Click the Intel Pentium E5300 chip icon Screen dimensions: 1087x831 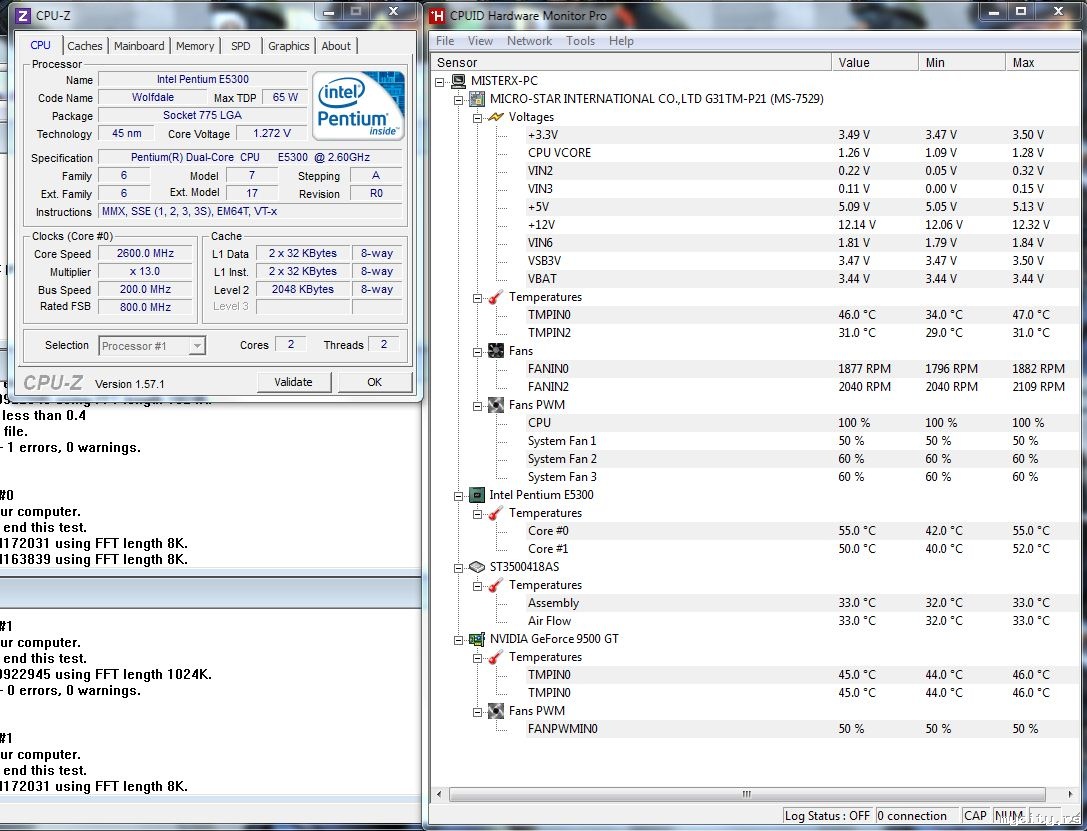click(x=477, y=495)
